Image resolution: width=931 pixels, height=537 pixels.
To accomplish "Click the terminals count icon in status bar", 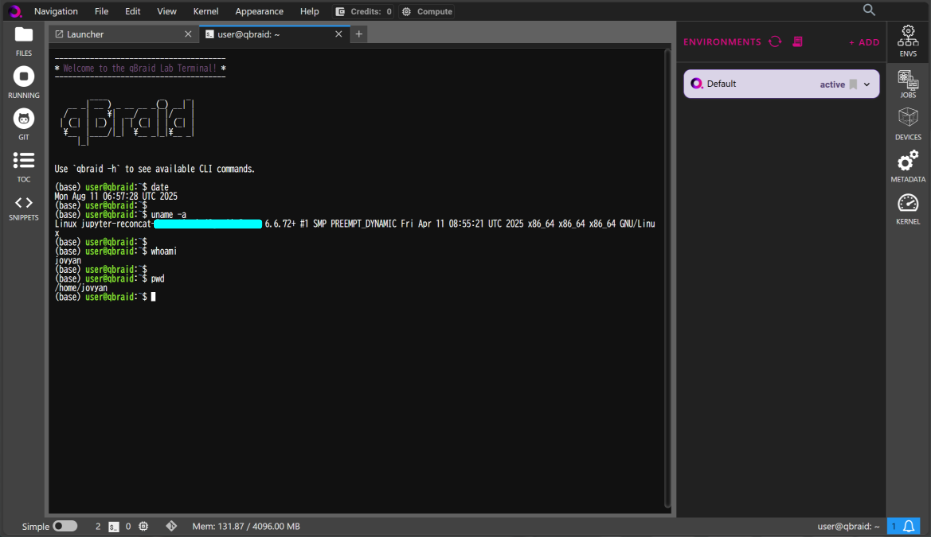I will (x=113, y=526).
